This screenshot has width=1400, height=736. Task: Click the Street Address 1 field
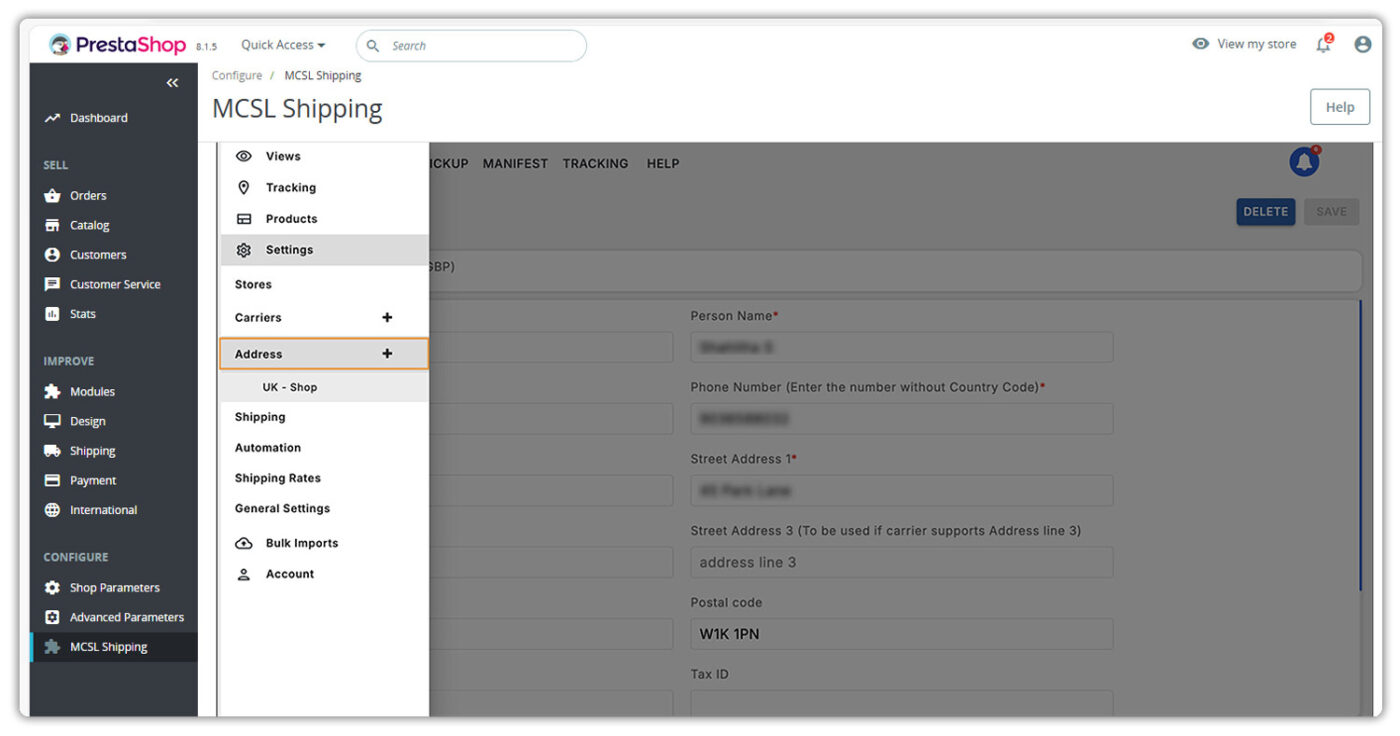click(x=901, y=490)
